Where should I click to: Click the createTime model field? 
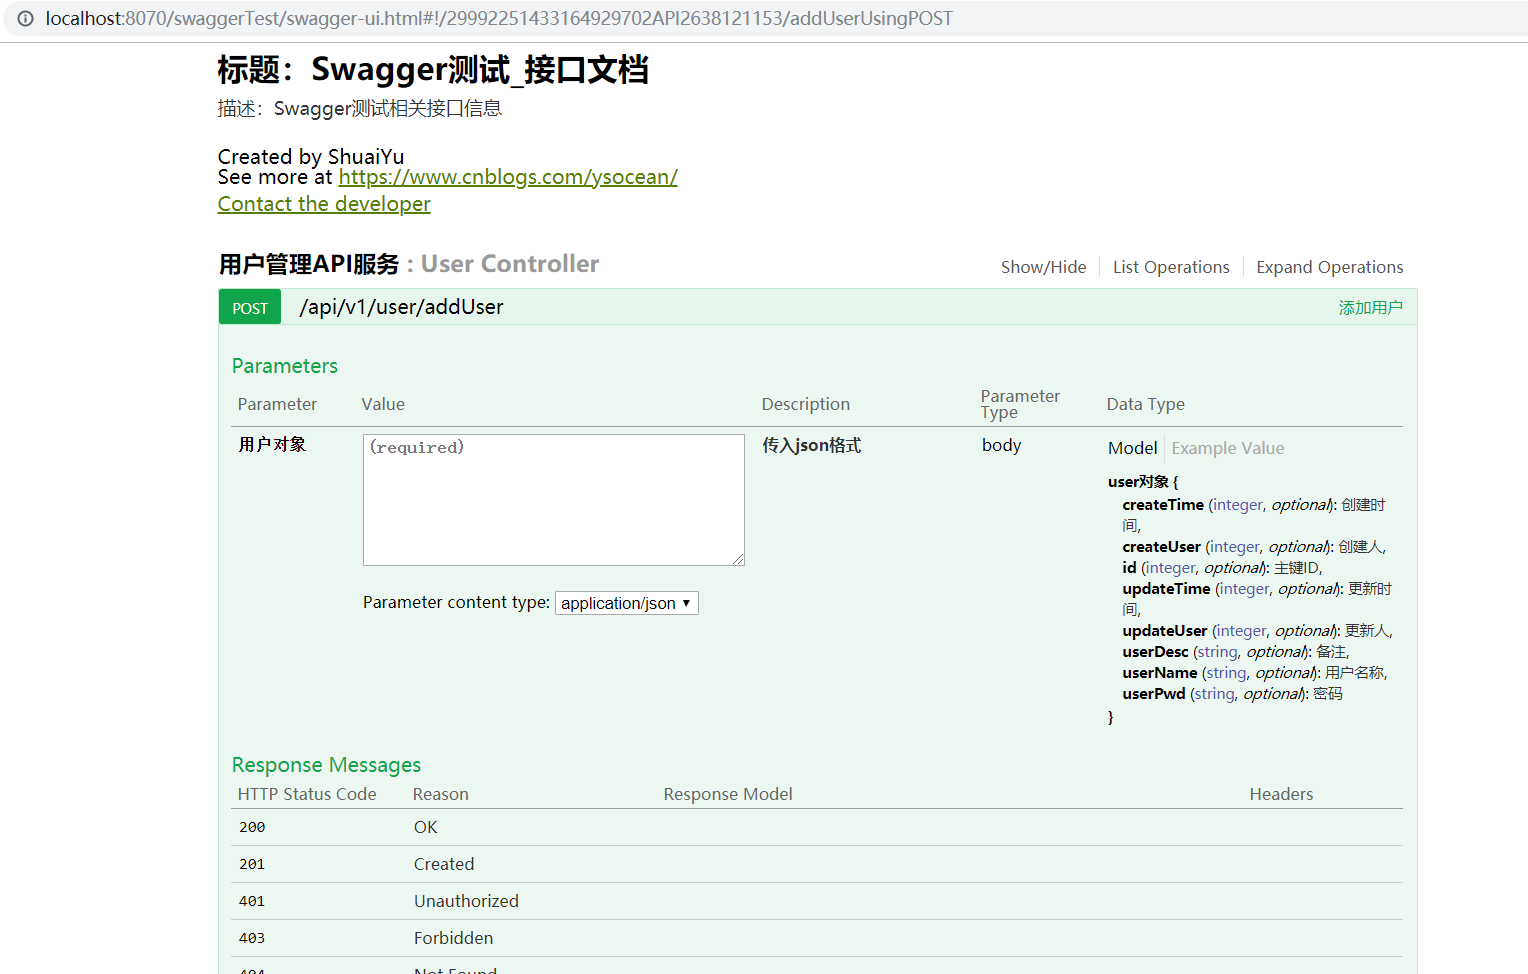[1163, 505]
